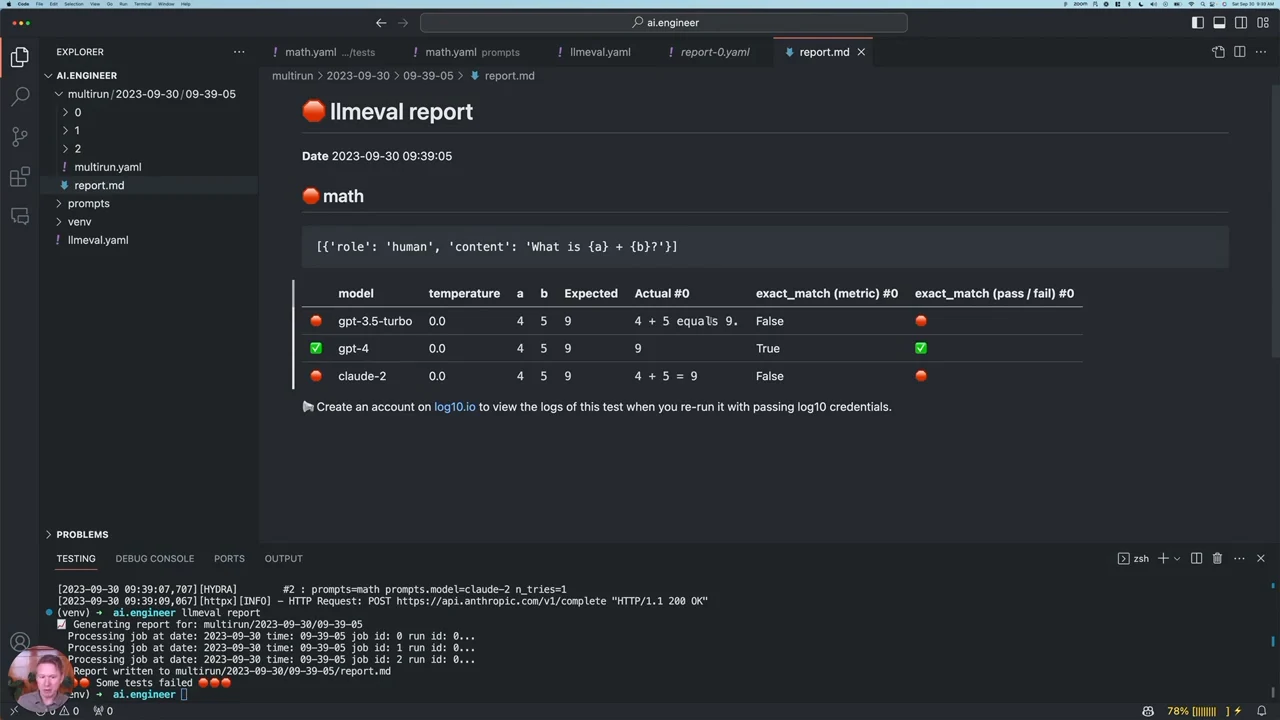This screenshot has width=1280, height=720.
Task: Click the 78% battery status bar item
Action: pyautogui.click(x=1204, y=711)
